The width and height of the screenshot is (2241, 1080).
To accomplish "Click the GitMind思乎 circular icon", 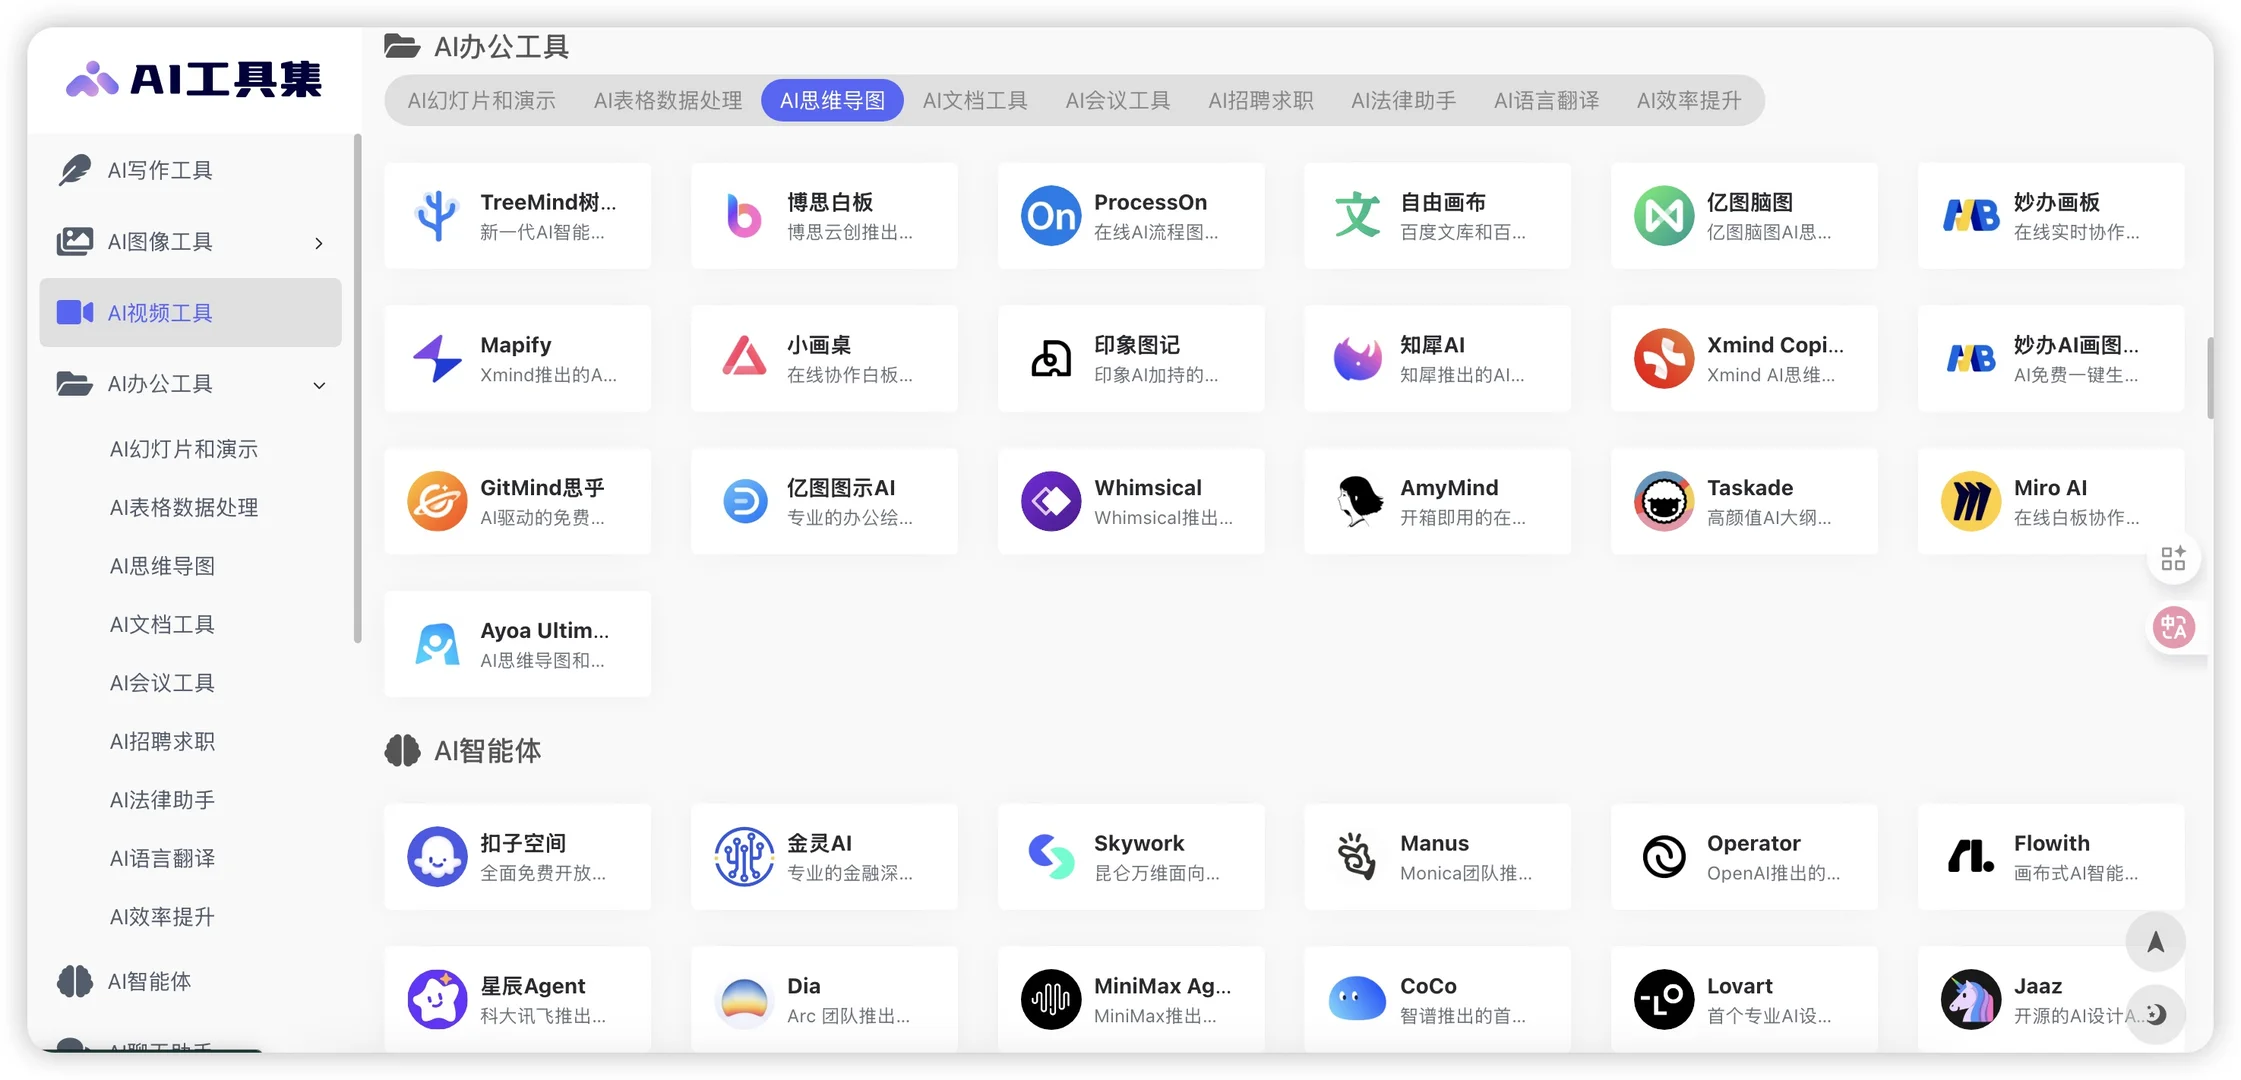I will (x=436, y=501).
